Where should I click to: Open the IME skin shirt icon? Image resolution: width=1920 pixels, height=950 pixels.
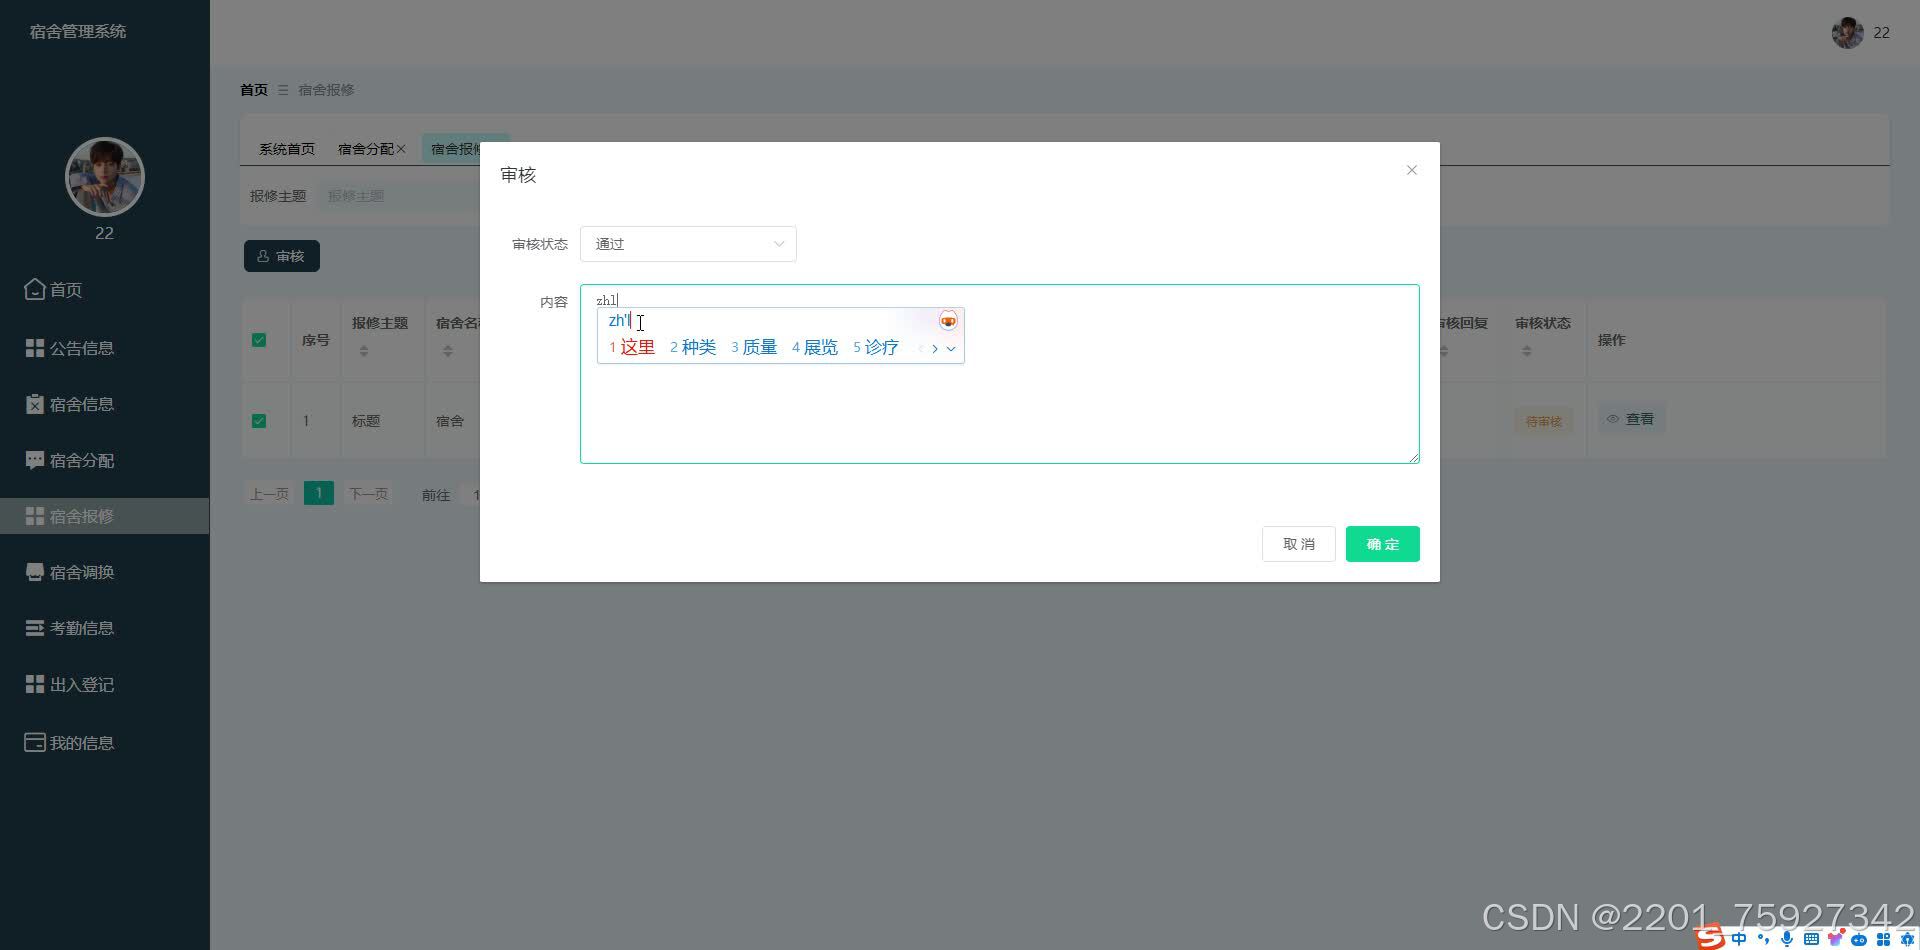click(x=1835, y=939)
